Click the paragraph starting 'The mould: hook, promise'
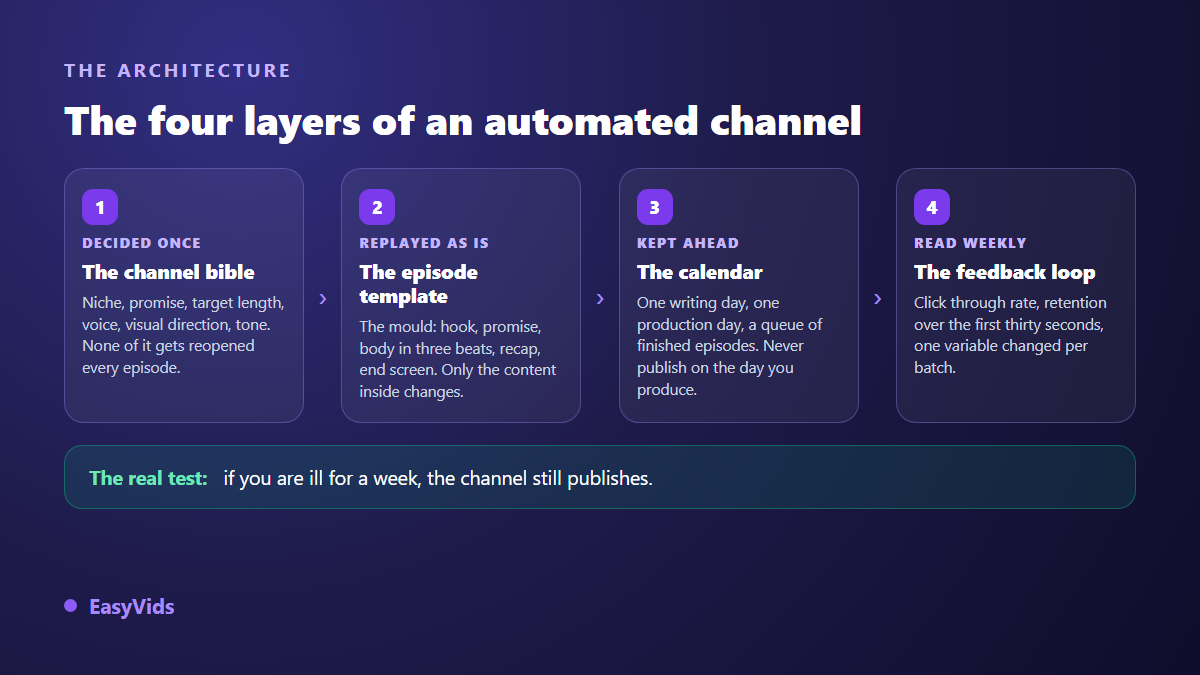The height and width of the screenshot is (675, 1200). coord(458,359)
